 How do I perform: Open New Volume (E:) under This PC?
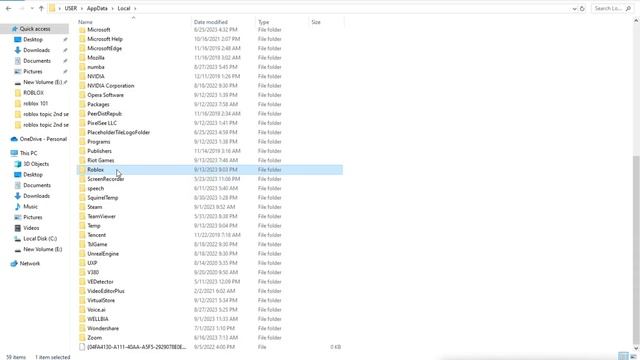coord(42,249)
